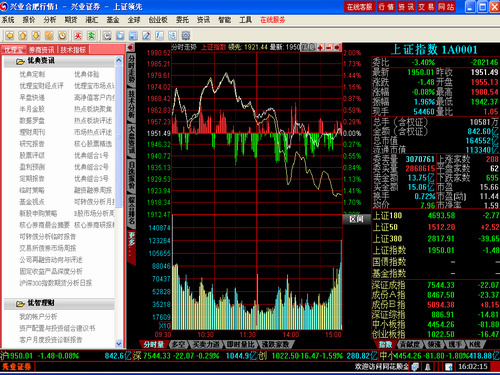Click the red right arrow chart icon
The image size is (500, 375).
(338, 47)
